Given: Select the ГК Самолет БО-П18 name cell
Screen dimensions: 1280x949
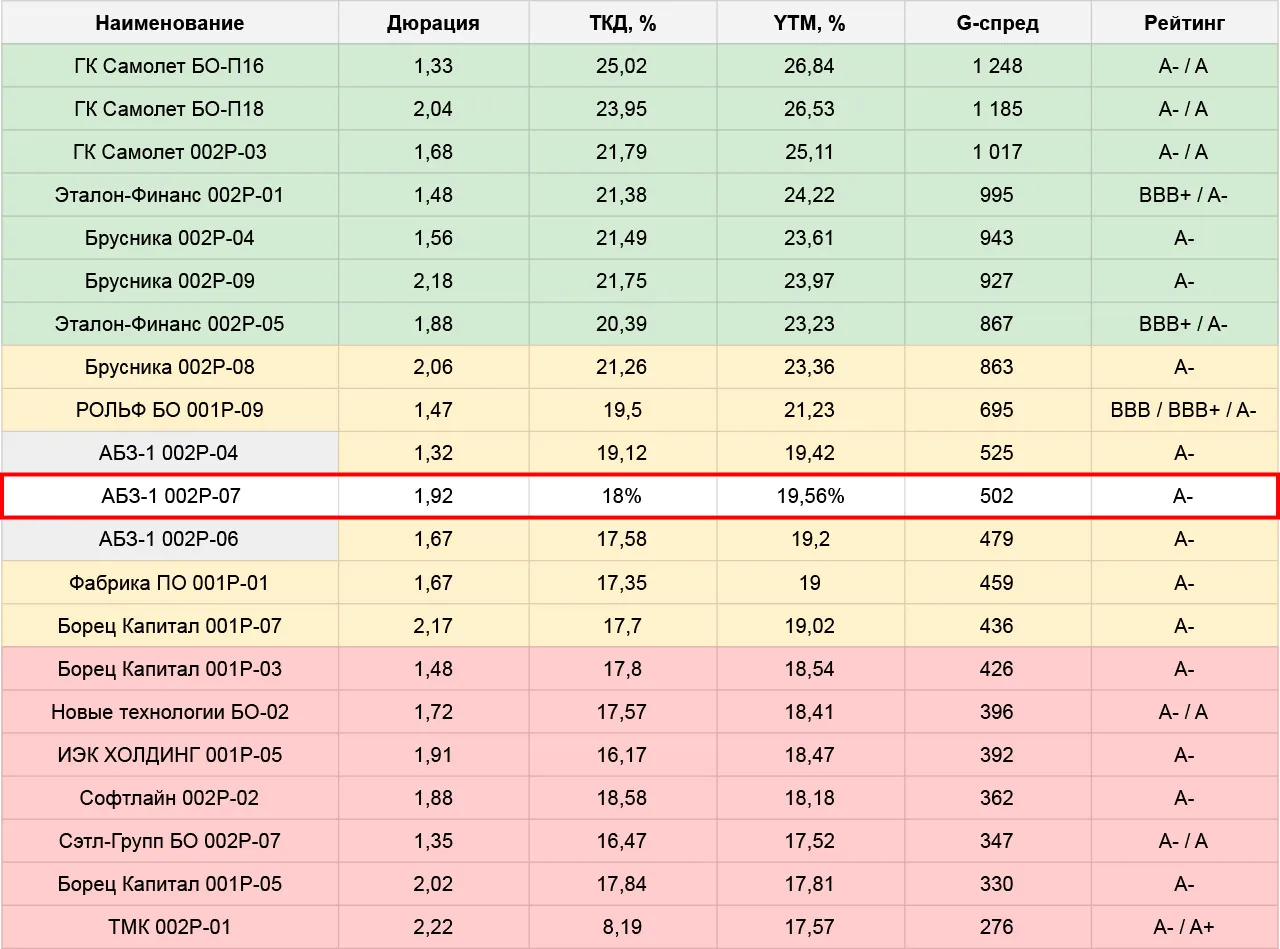Looking at the screenshot, I should click(170, 109).
